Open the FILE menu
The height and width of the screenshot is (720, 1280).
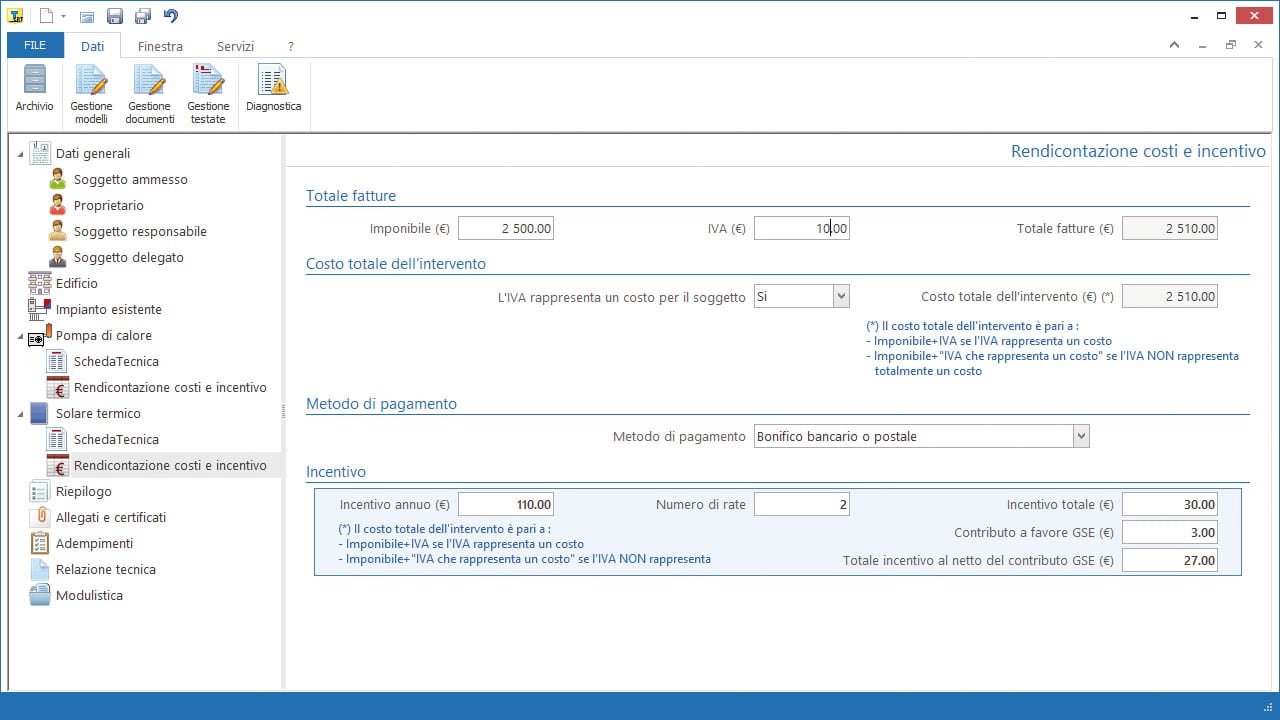click(x=35, y=46)
